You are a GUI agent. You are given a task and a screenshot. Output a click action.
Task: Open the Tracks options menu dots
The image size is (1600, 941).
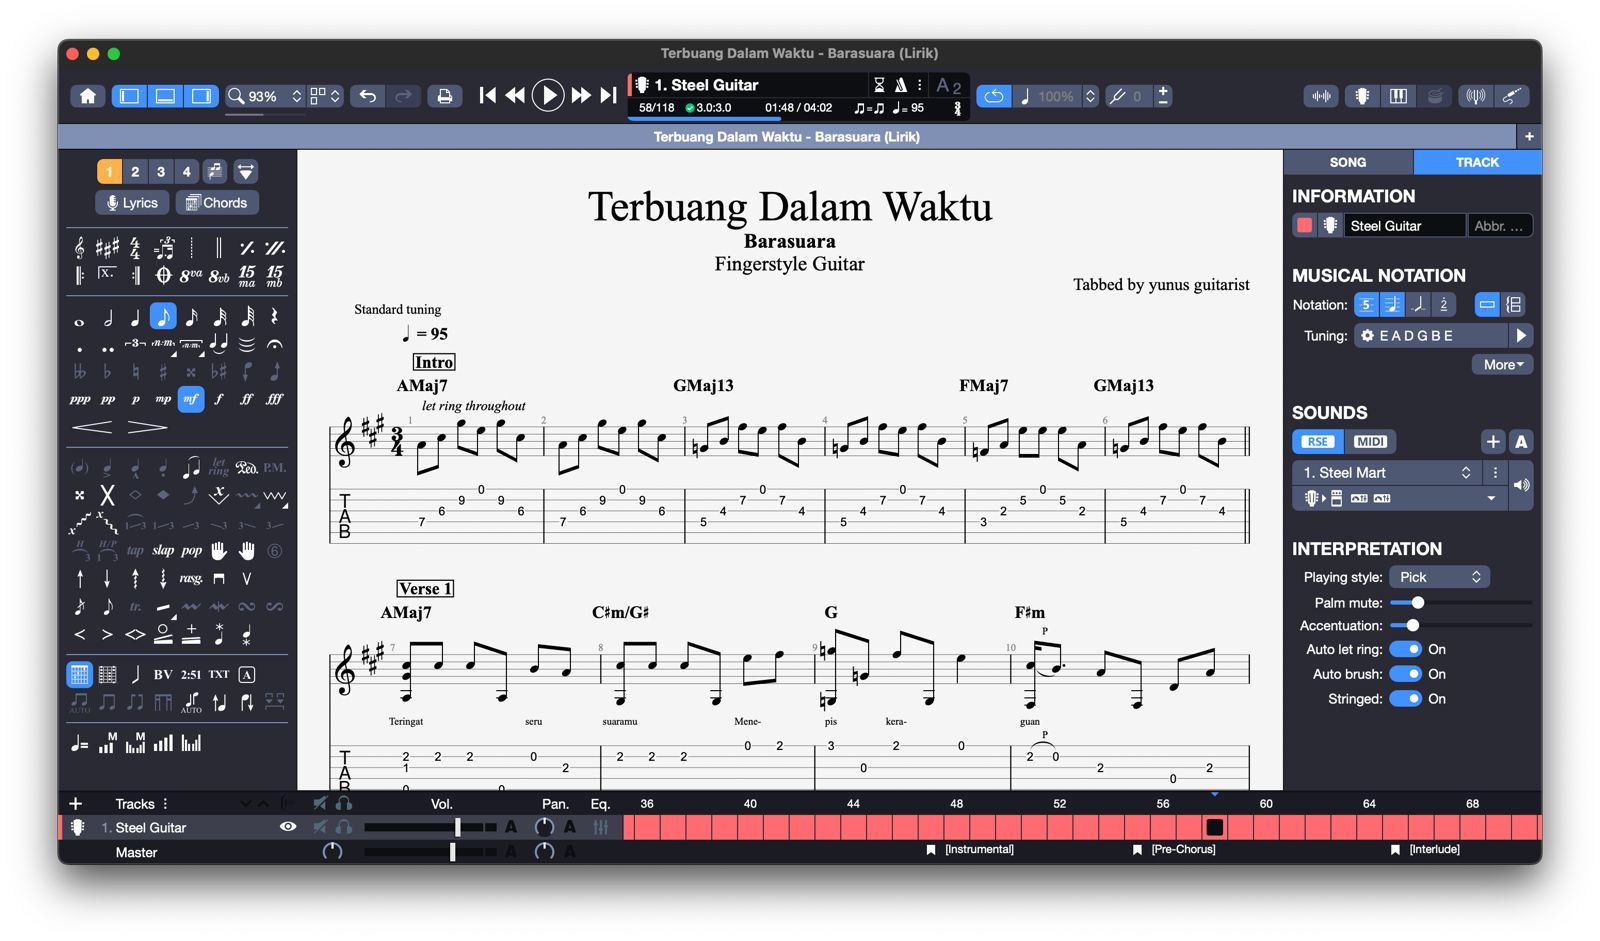click(166, 804)
